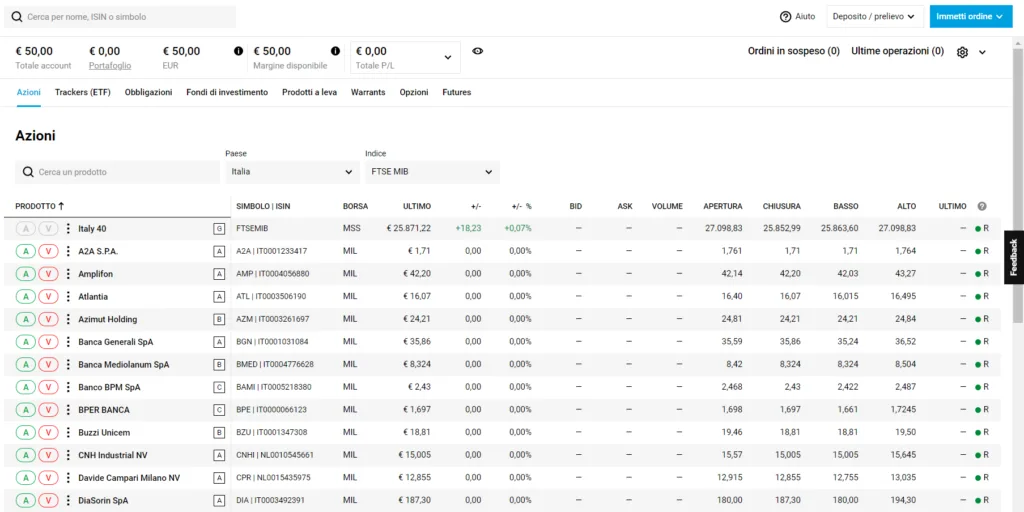This screenshot has height=512, width=1024.
Task: Click the column help icon in table header
Action: tap(982, 206)
